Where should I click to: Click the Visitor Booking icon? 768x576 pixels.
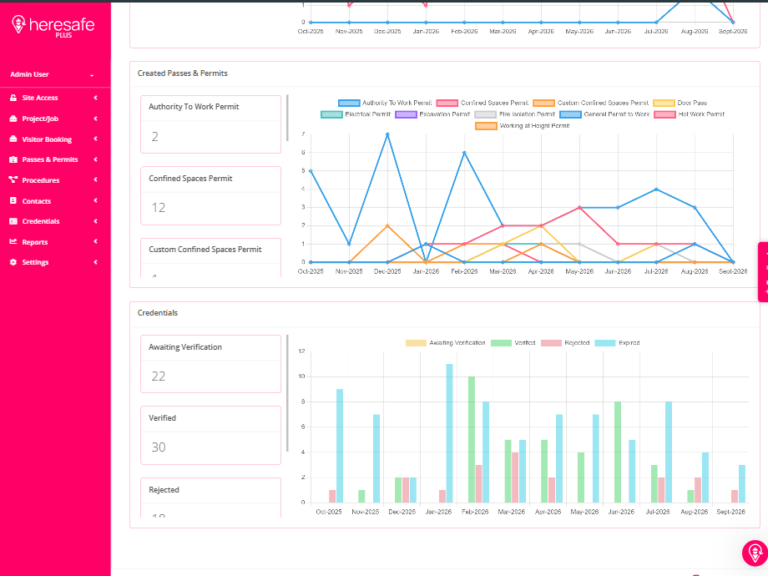[13, 139]
